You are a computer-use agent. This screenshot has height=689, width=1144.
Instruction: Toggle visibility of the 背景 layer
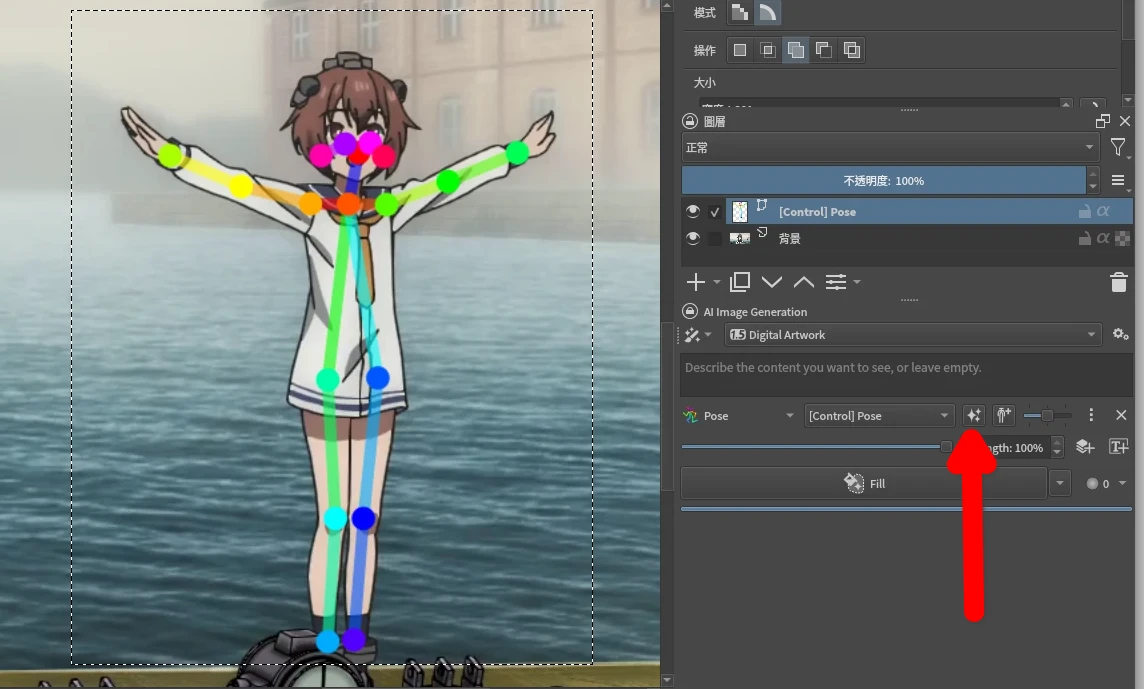click(692, 239)
